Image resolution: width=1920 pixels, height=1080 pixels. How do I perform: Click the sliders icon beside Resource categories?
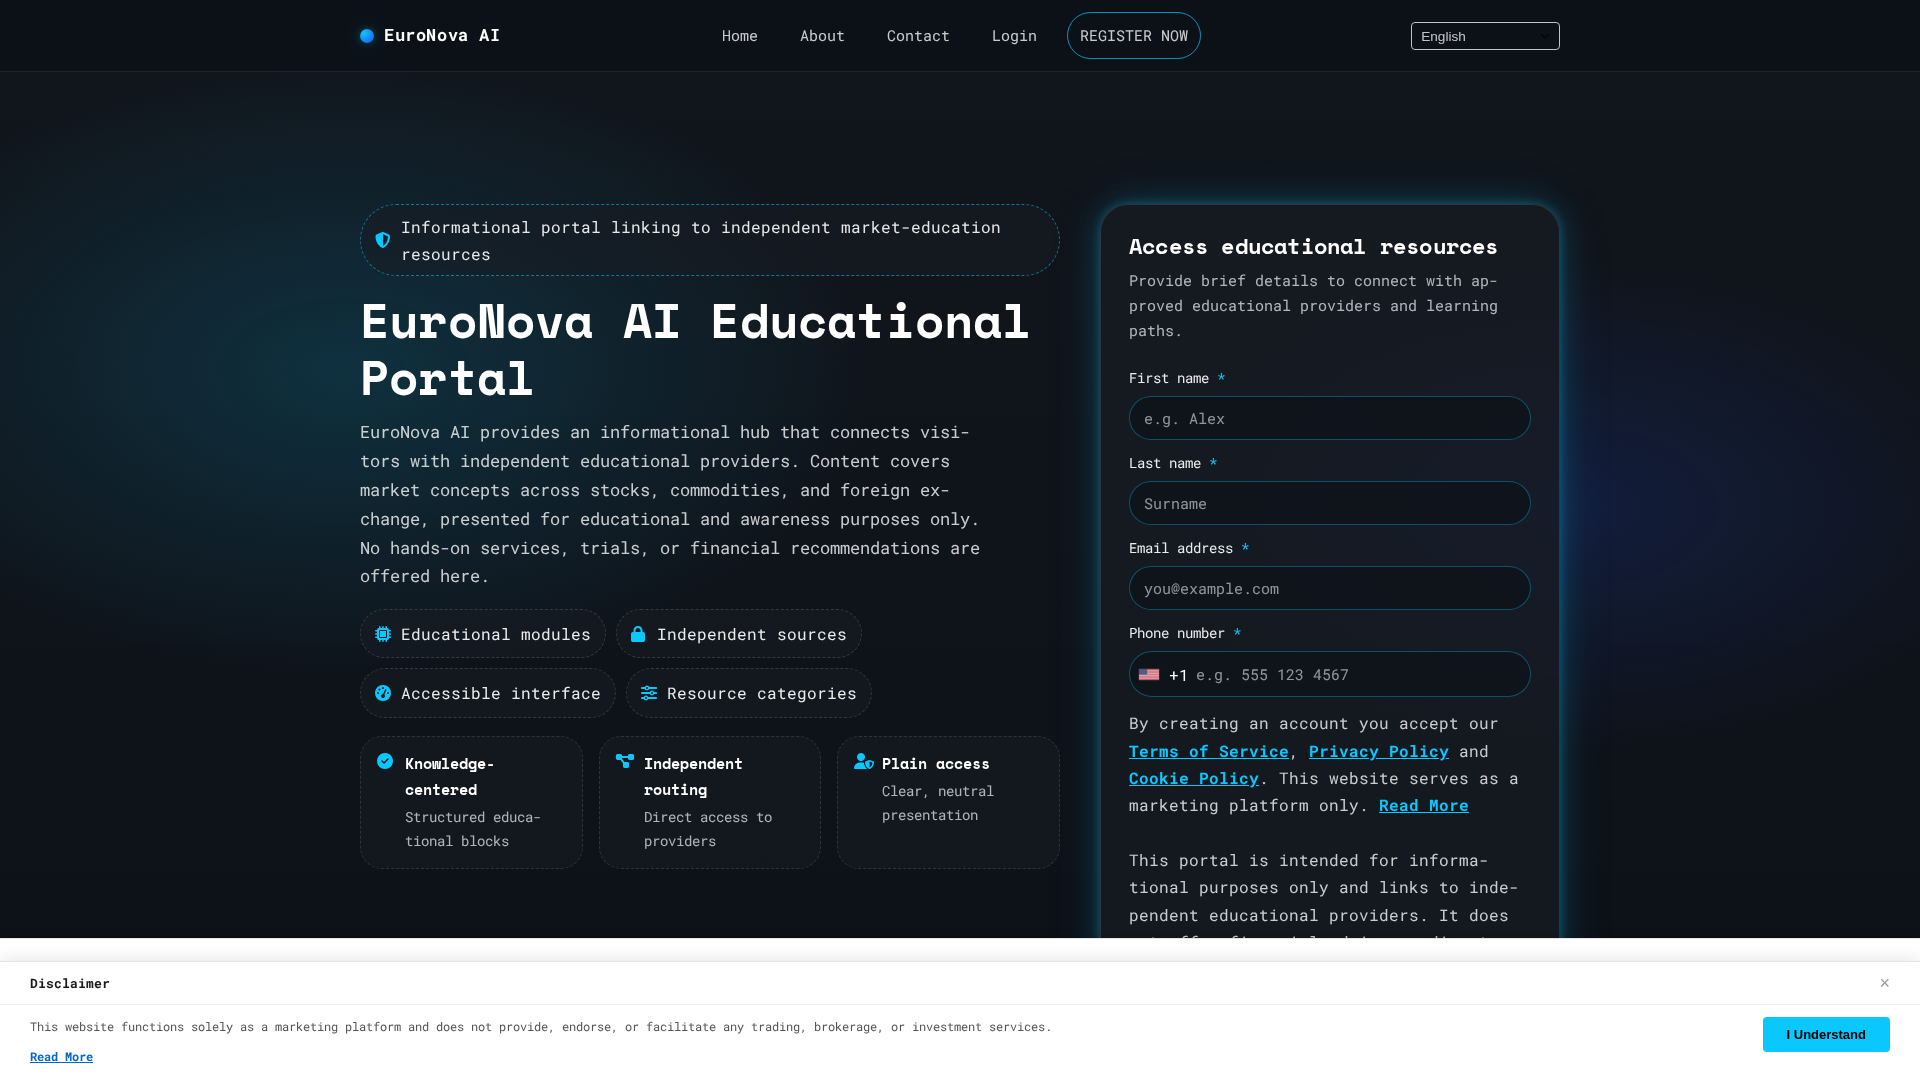tap(649, 693)
